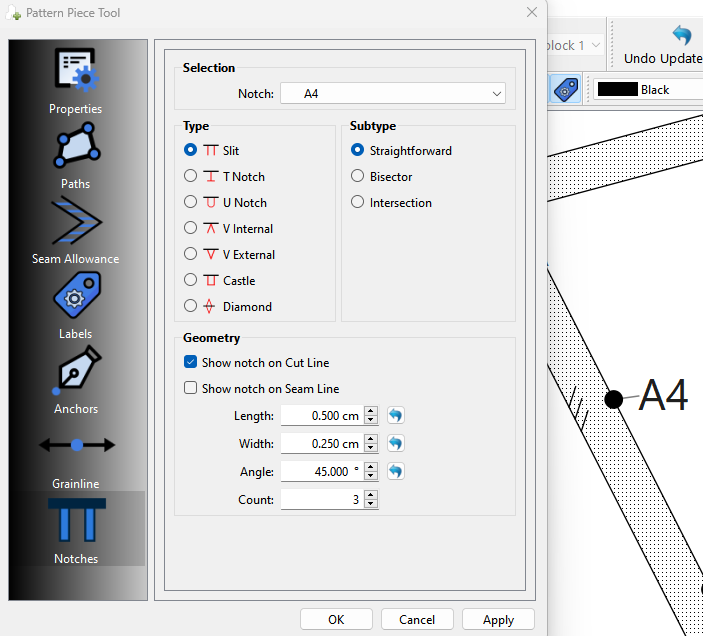Click the label tool icon in toolbar

(x=565, y=89)
